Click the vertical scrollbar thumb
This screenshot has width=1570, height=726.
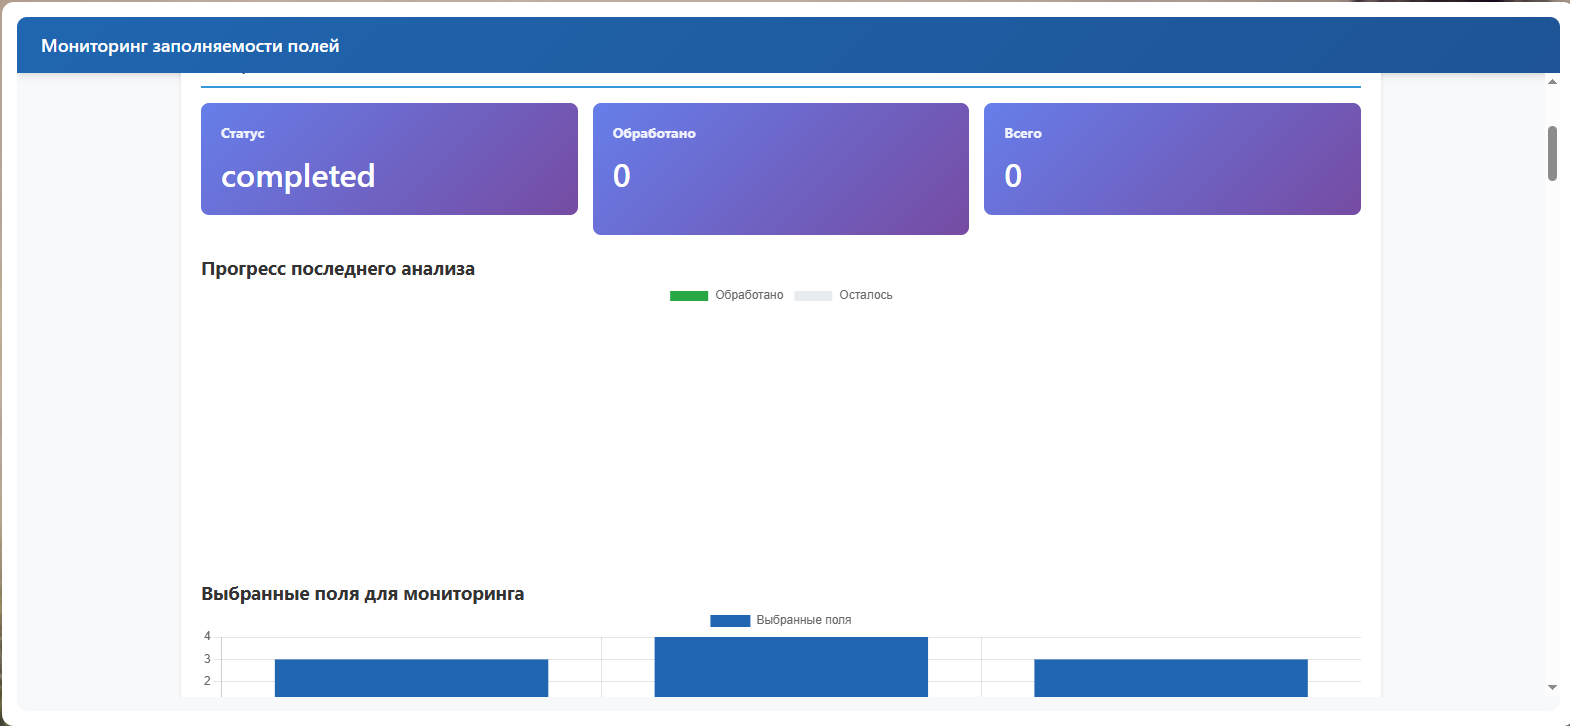[1552, 153]
